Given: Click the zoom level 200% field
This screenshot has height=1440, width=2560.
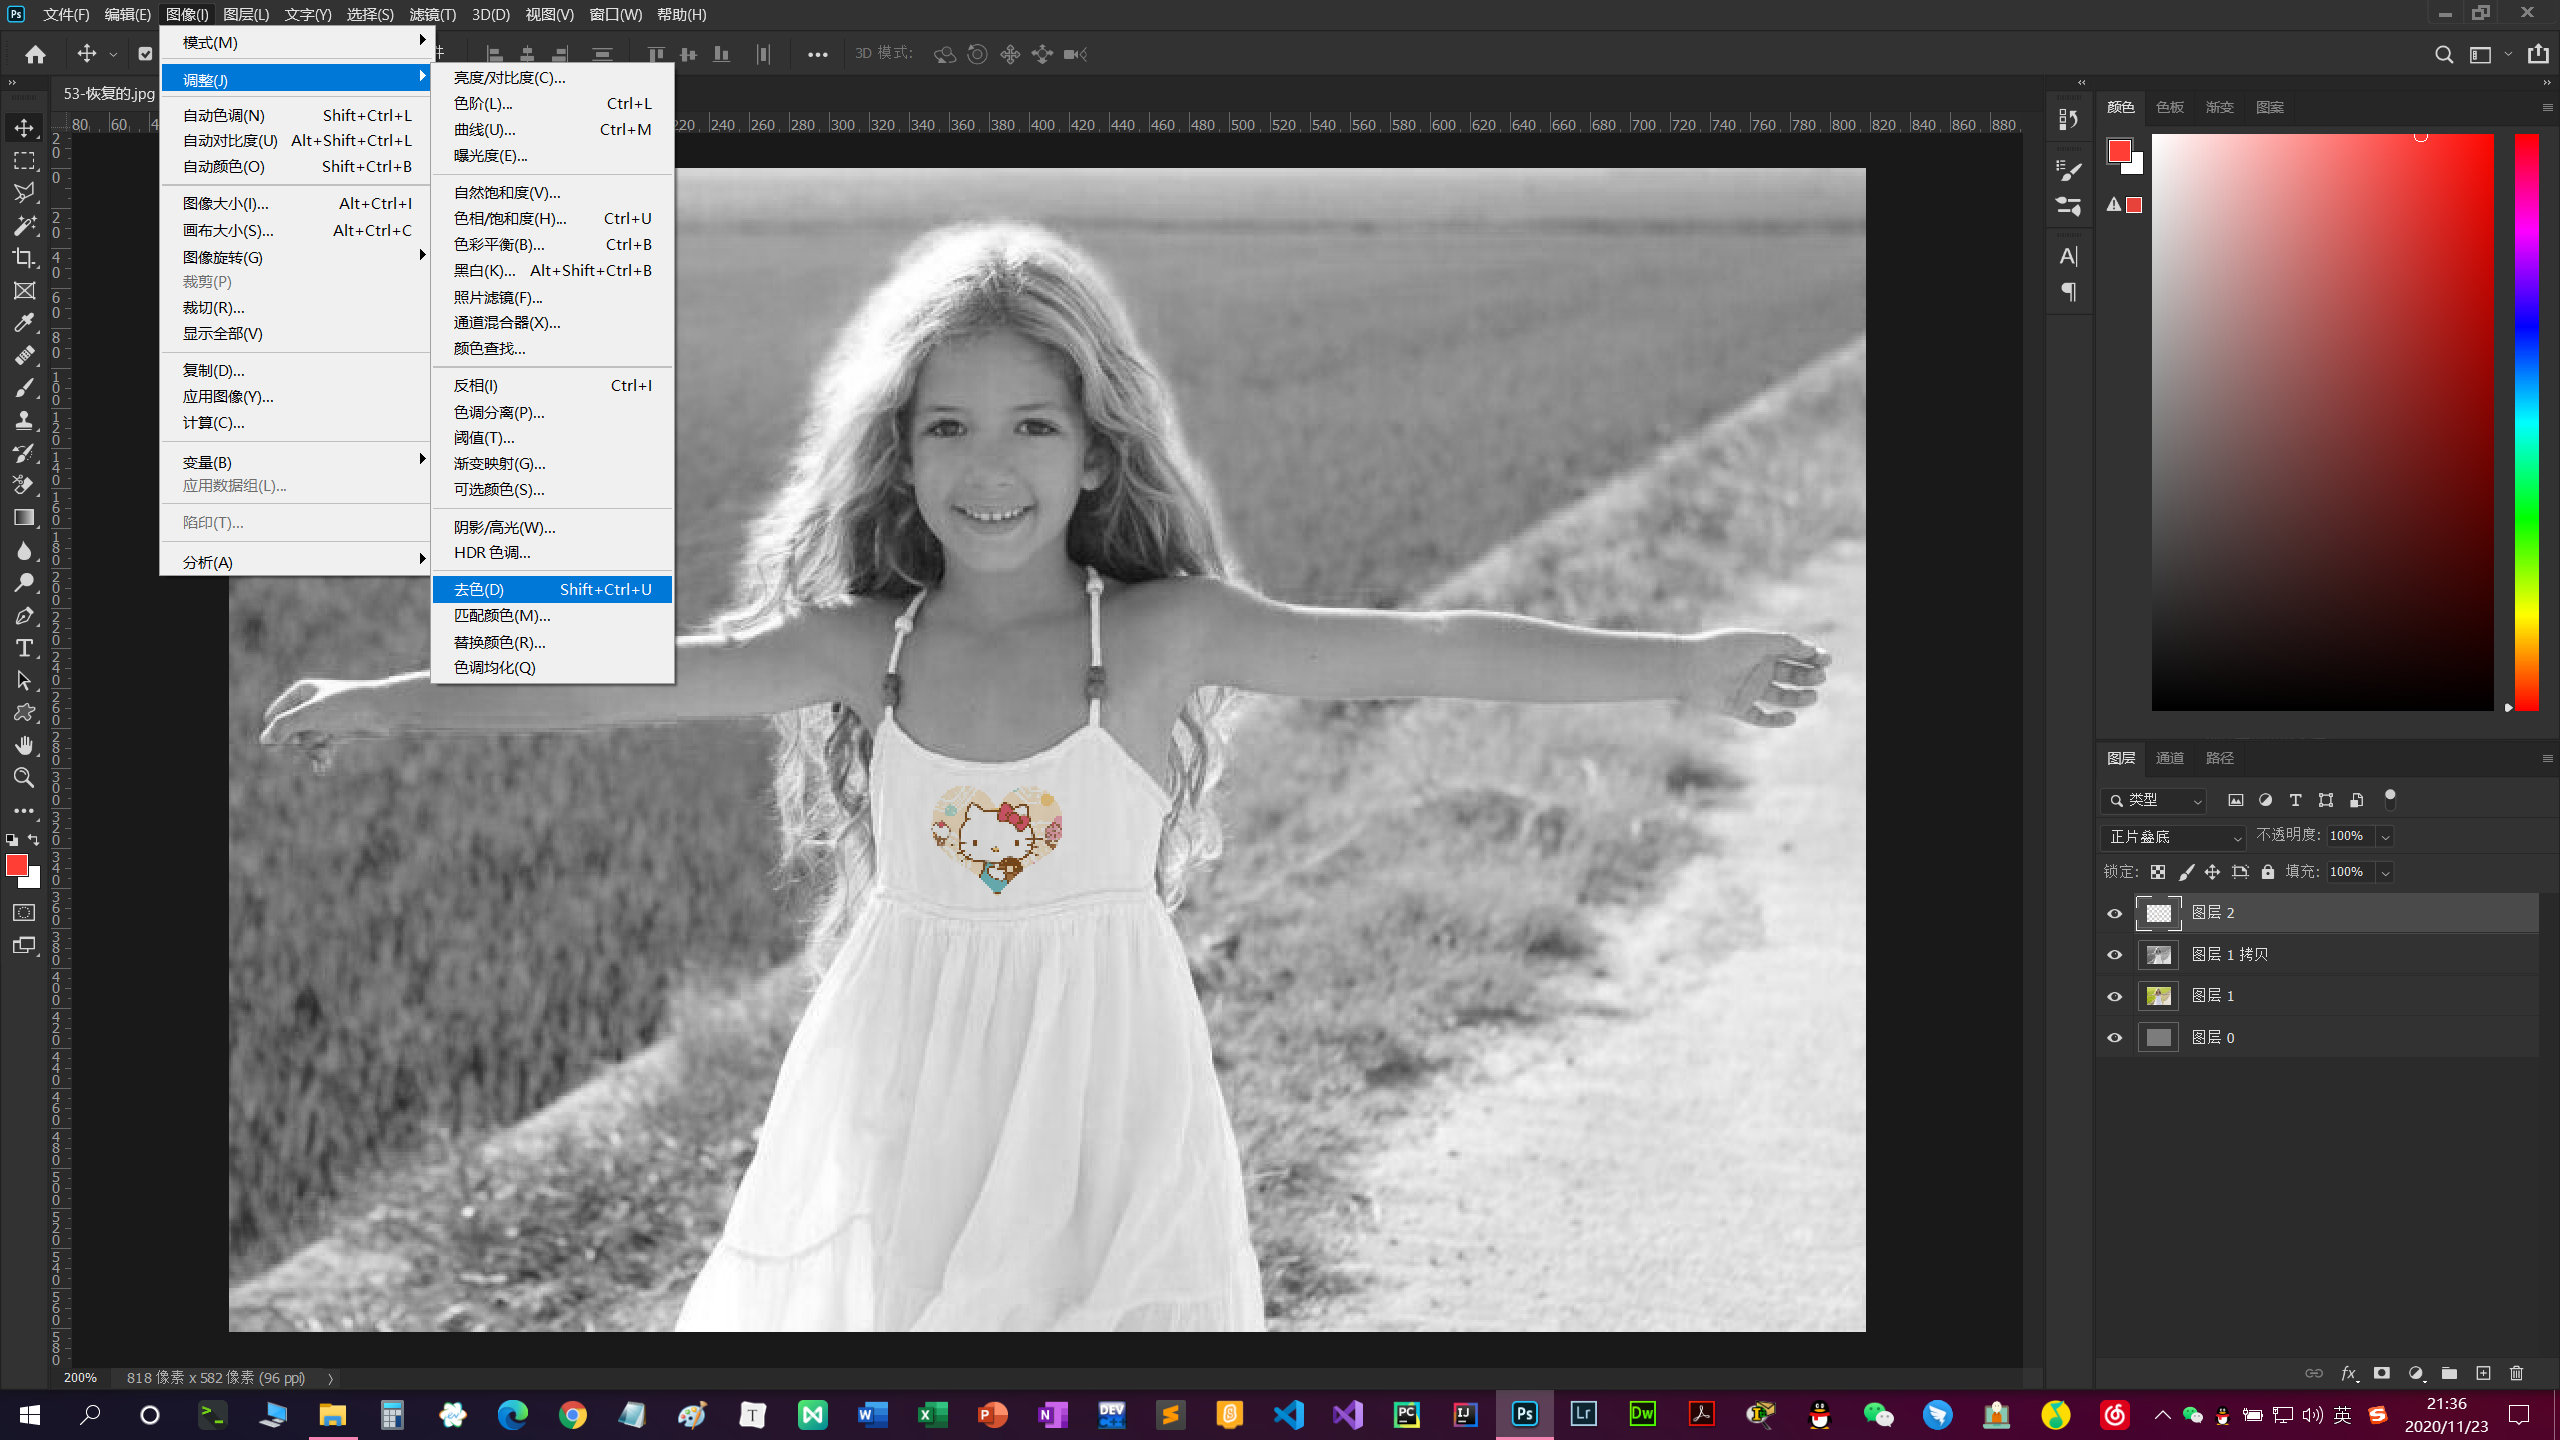Looking at the screenshot, I should [81, 1377].
